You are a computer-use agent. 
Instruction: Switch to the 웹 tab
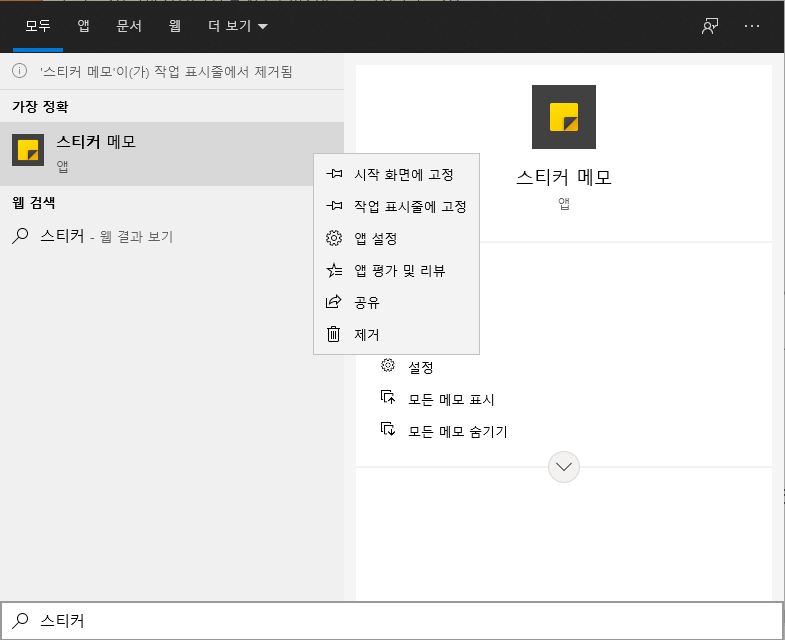(x=174, y=26)
